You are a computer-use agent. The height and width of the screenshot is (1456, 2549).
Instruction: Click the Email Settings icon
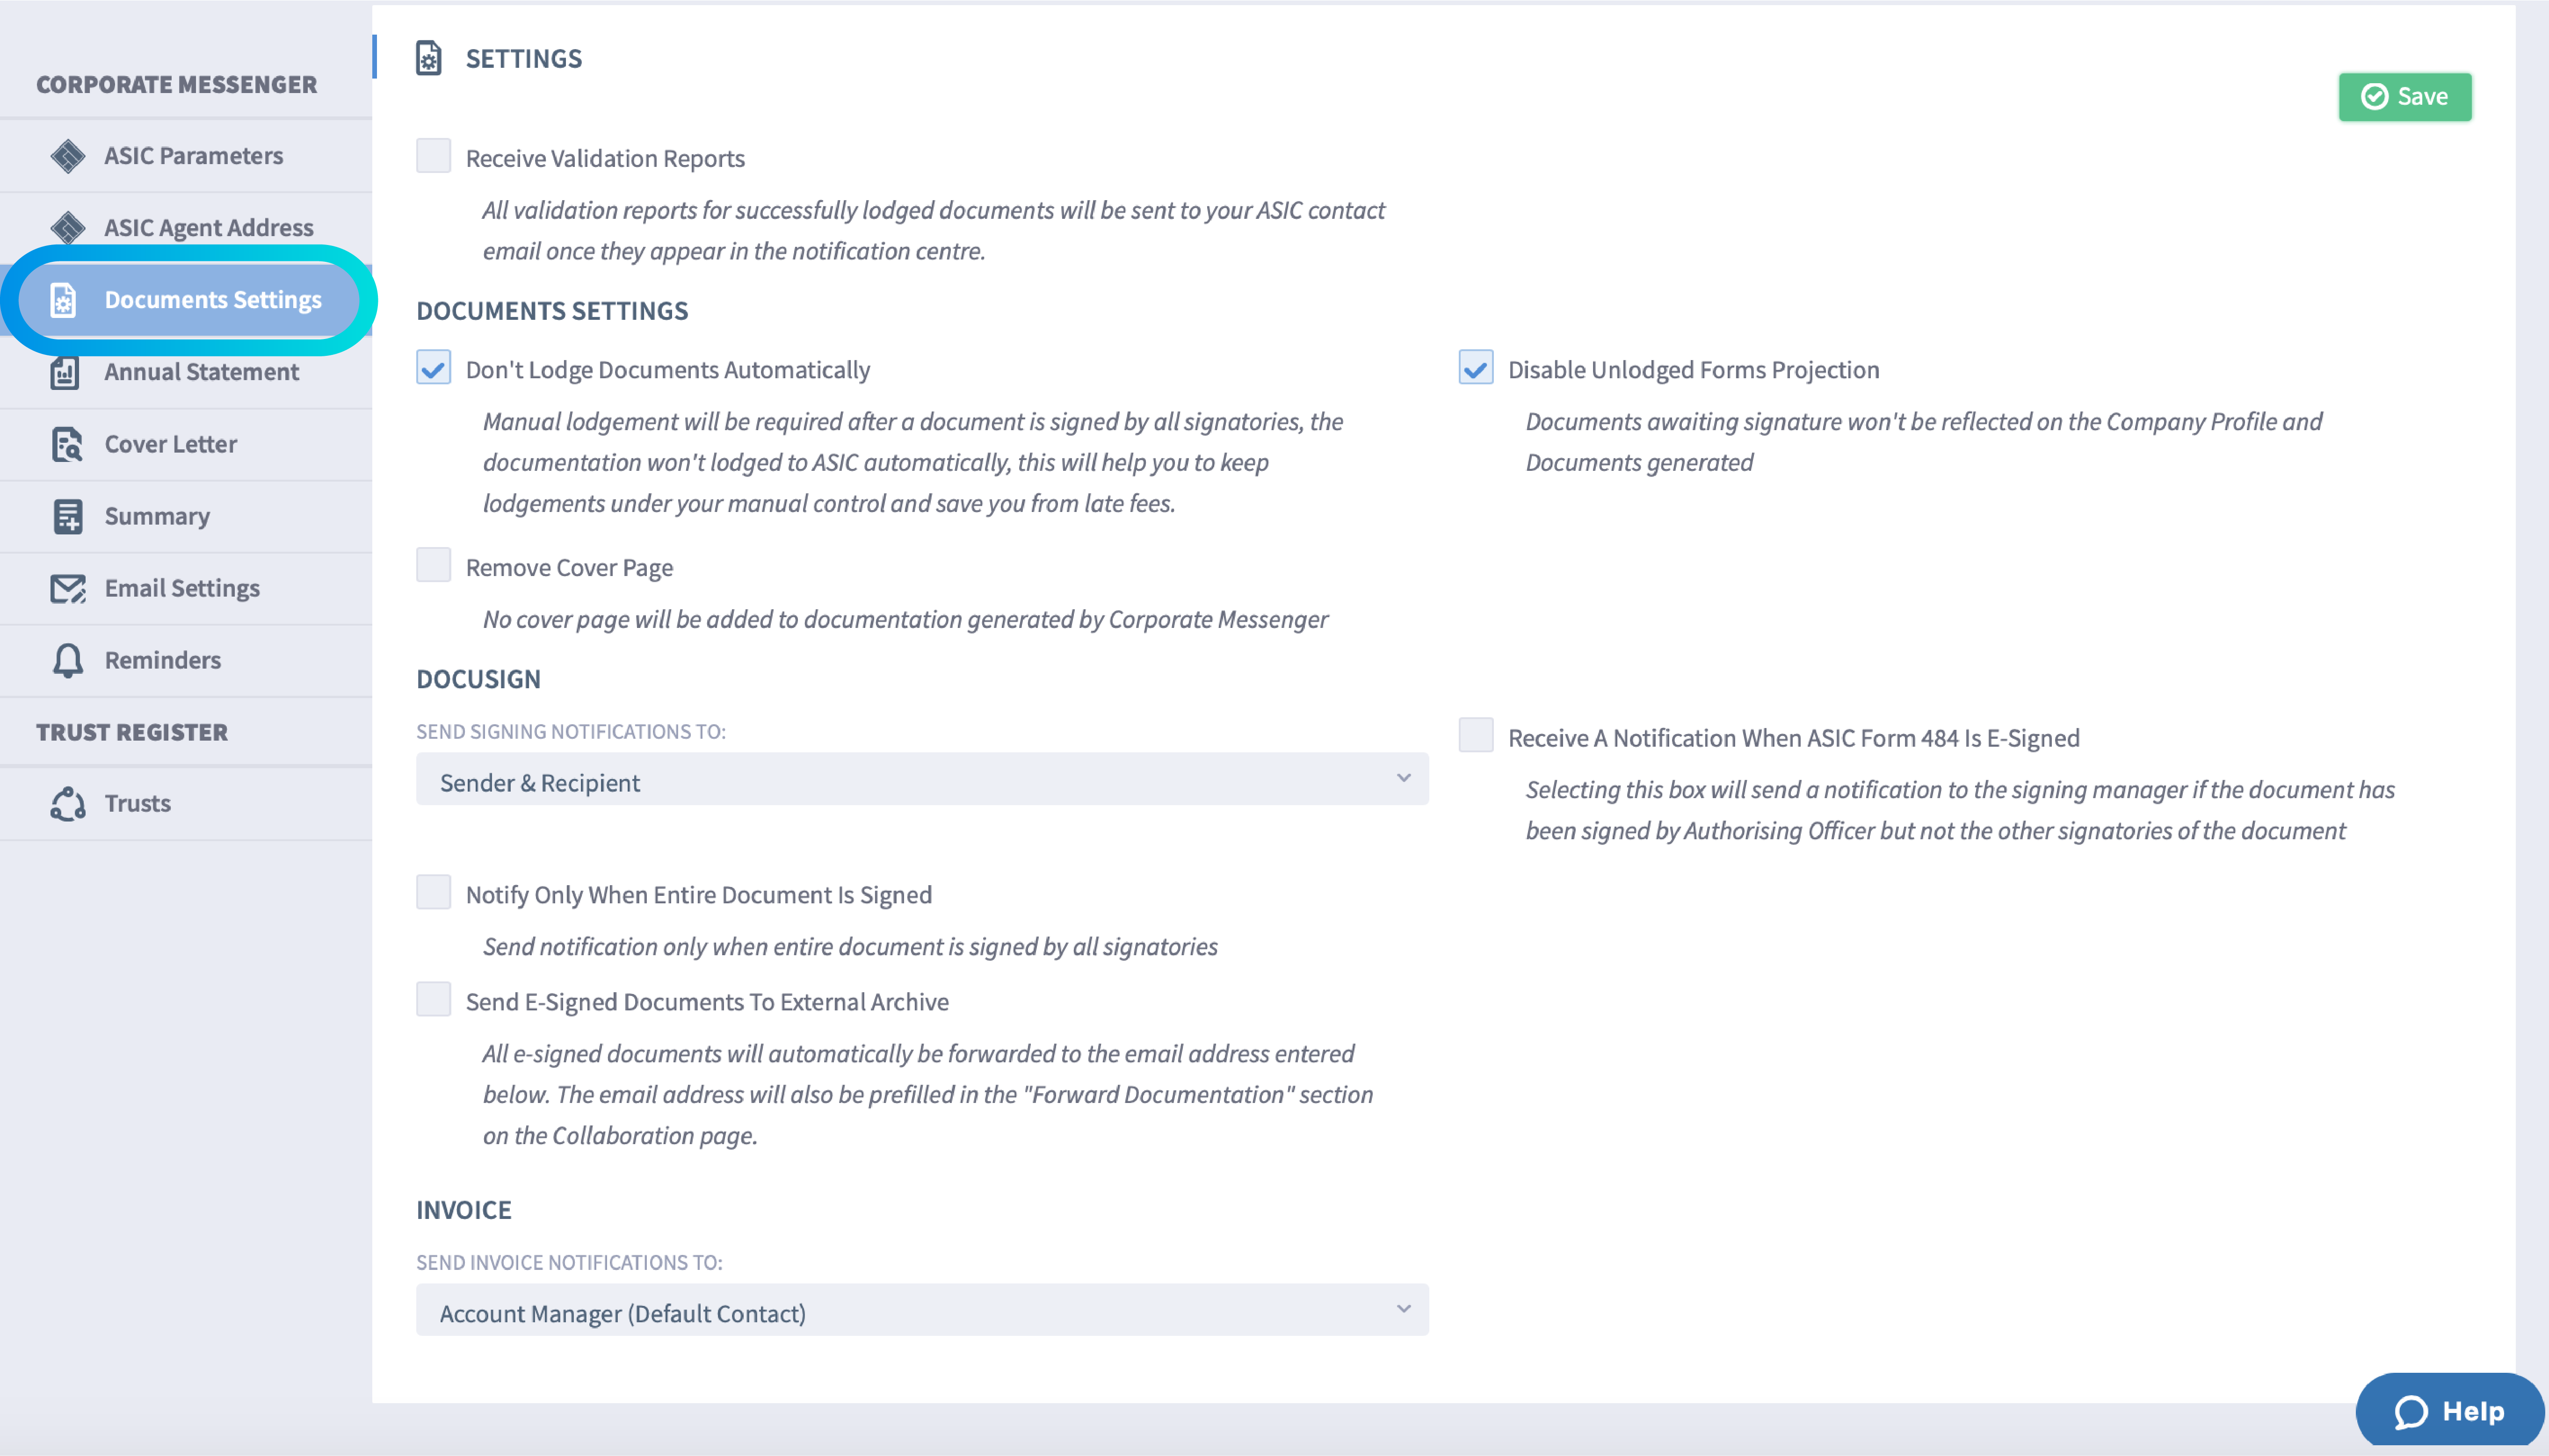(66, 586)
